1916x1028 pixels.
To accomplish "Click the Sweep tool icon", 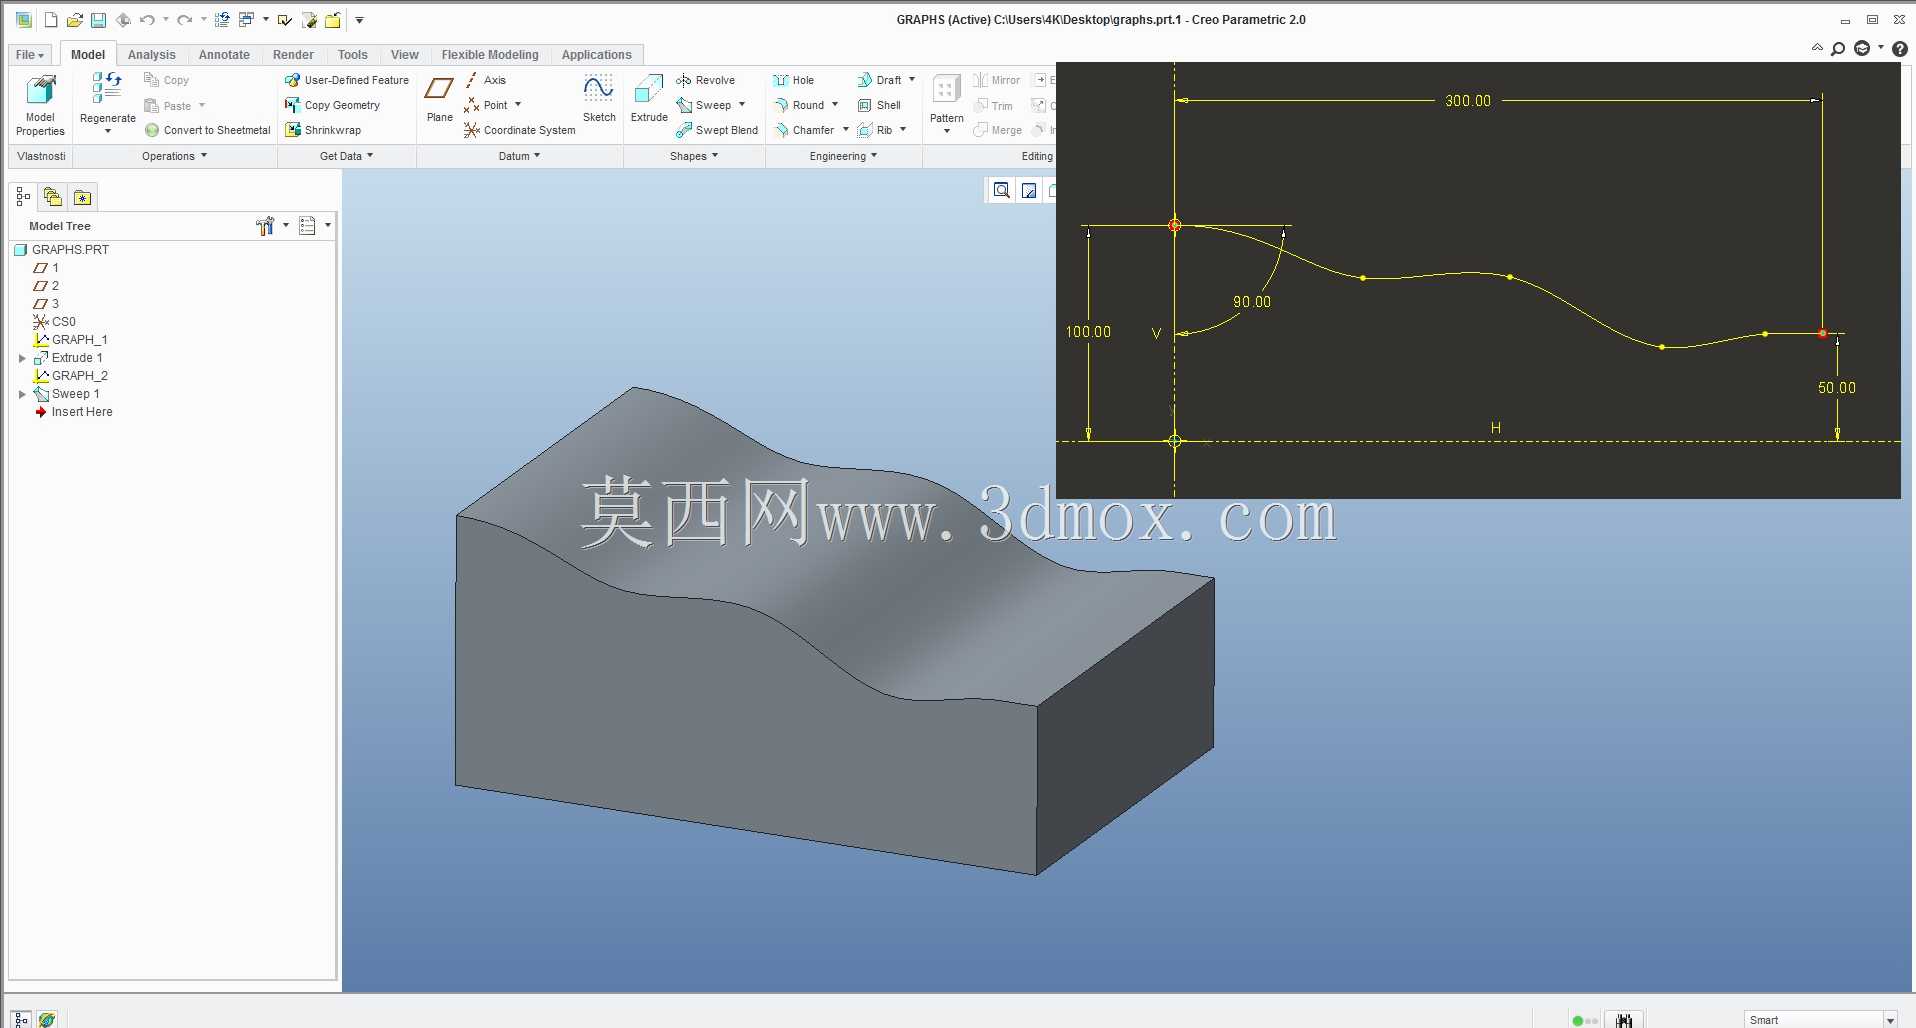I will coord(684,105).
